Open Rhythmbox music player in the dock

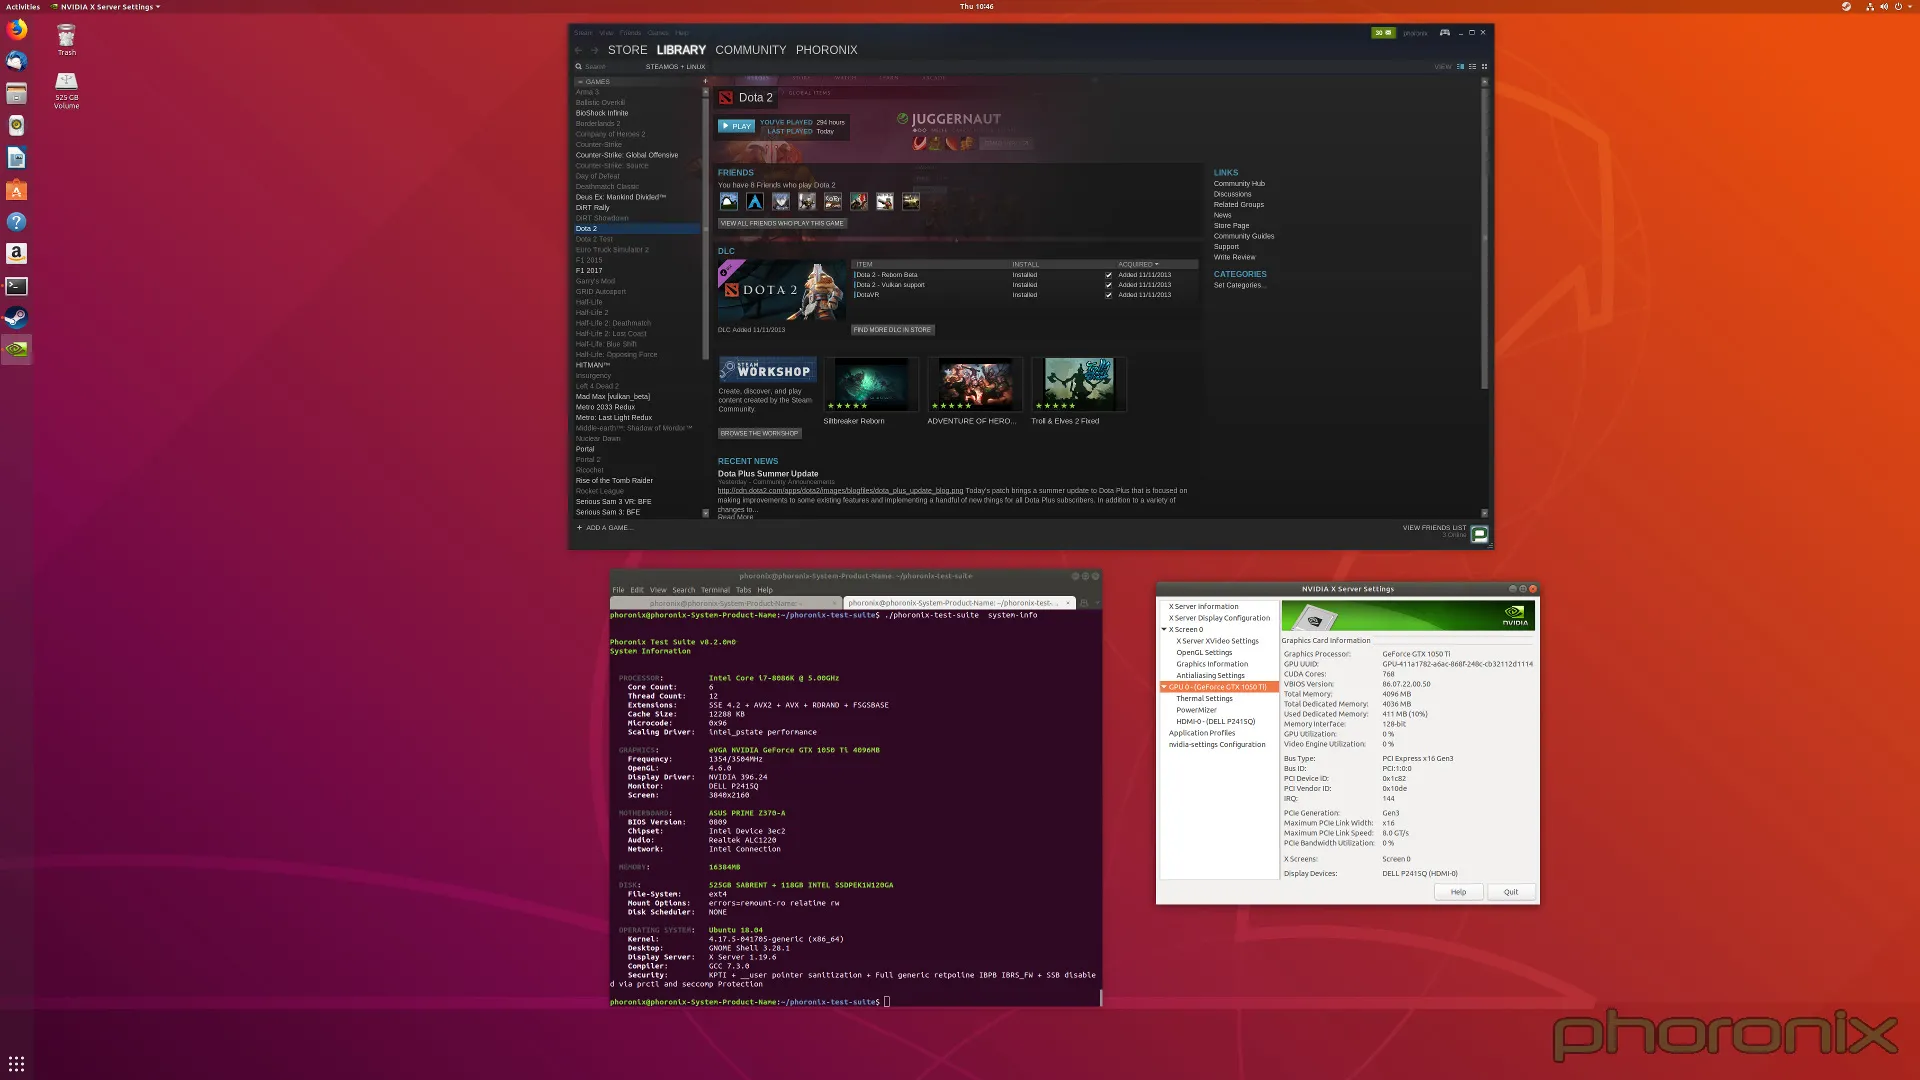click(16, 125)
